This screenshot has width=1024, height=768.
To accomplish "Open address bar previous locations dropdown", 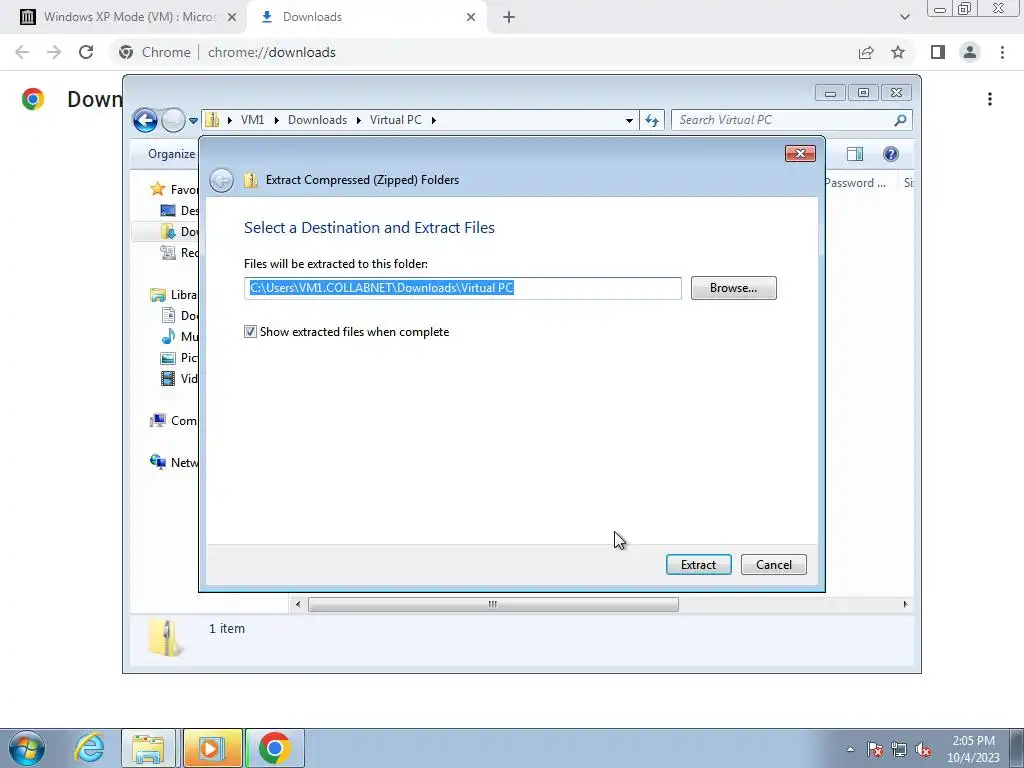I will tap(629, 120).
